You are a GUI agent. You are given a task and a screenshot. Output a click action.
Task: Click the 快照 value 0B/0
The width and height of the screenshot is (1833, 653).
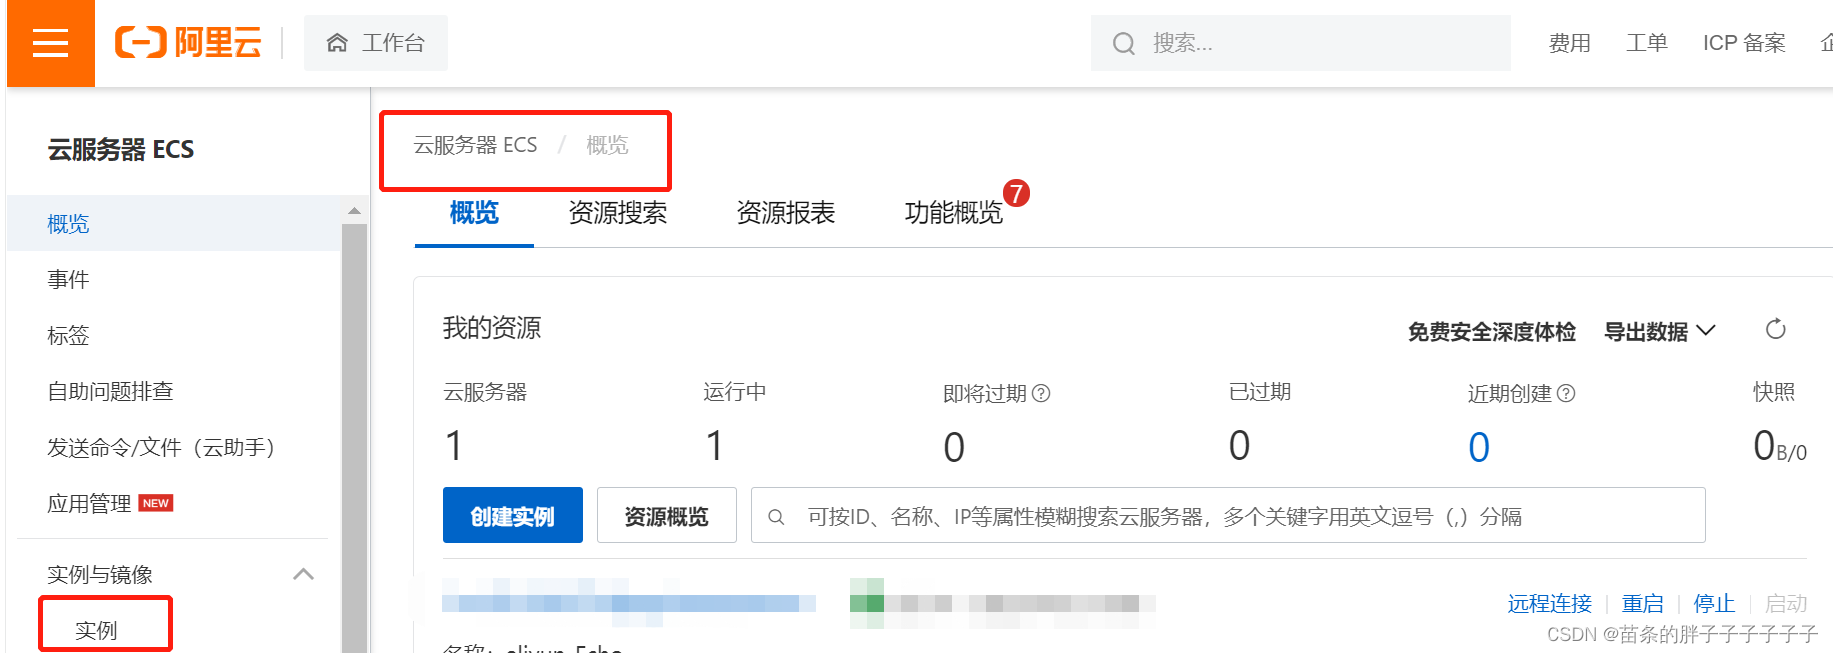coord(1780,446)
